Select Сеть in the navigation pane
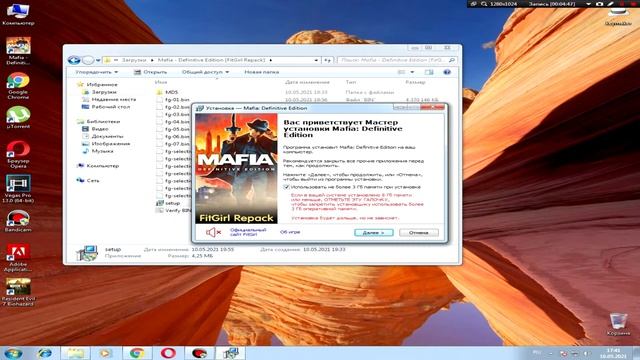The width and height of the screenshot is (640, 360). 88,180
